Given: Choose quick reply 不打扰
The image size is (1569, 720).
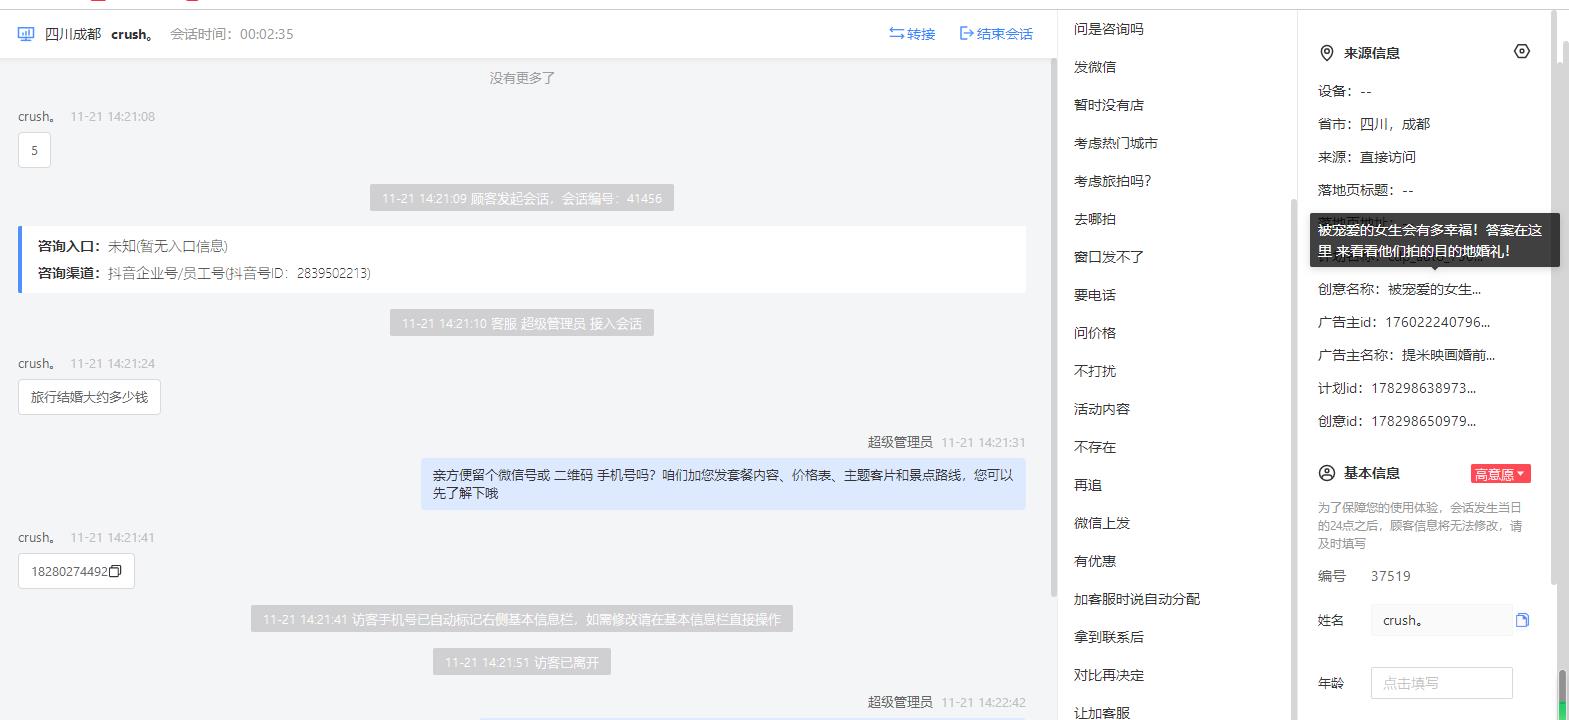Looking at the screenshot, I should tap(1095, 371).
